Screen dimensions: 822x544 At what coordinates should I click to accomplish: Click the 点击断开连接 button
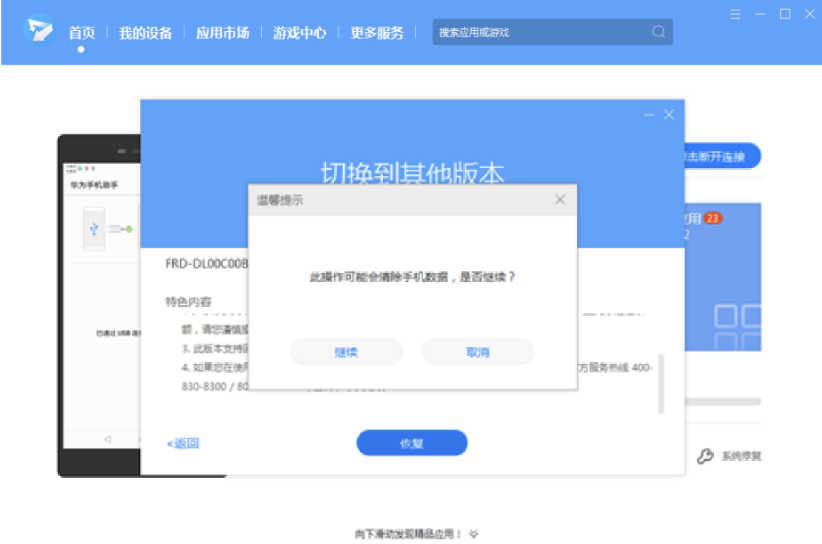(722, 156)
